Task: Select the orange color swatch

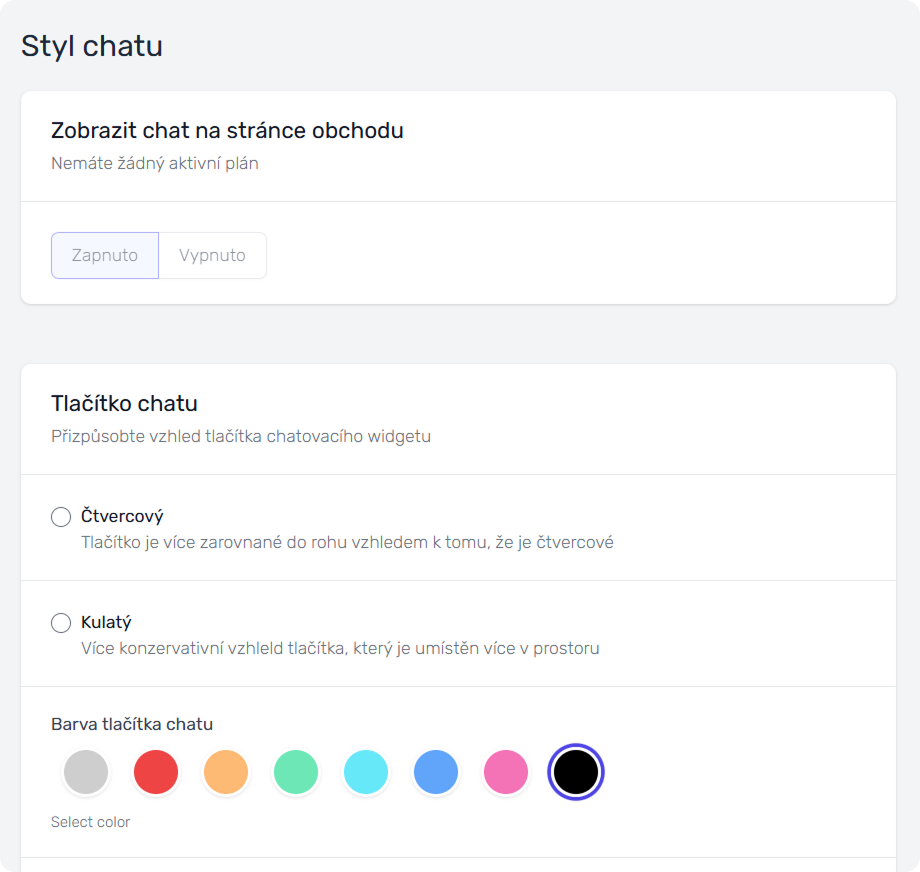Action: [226, 773]
